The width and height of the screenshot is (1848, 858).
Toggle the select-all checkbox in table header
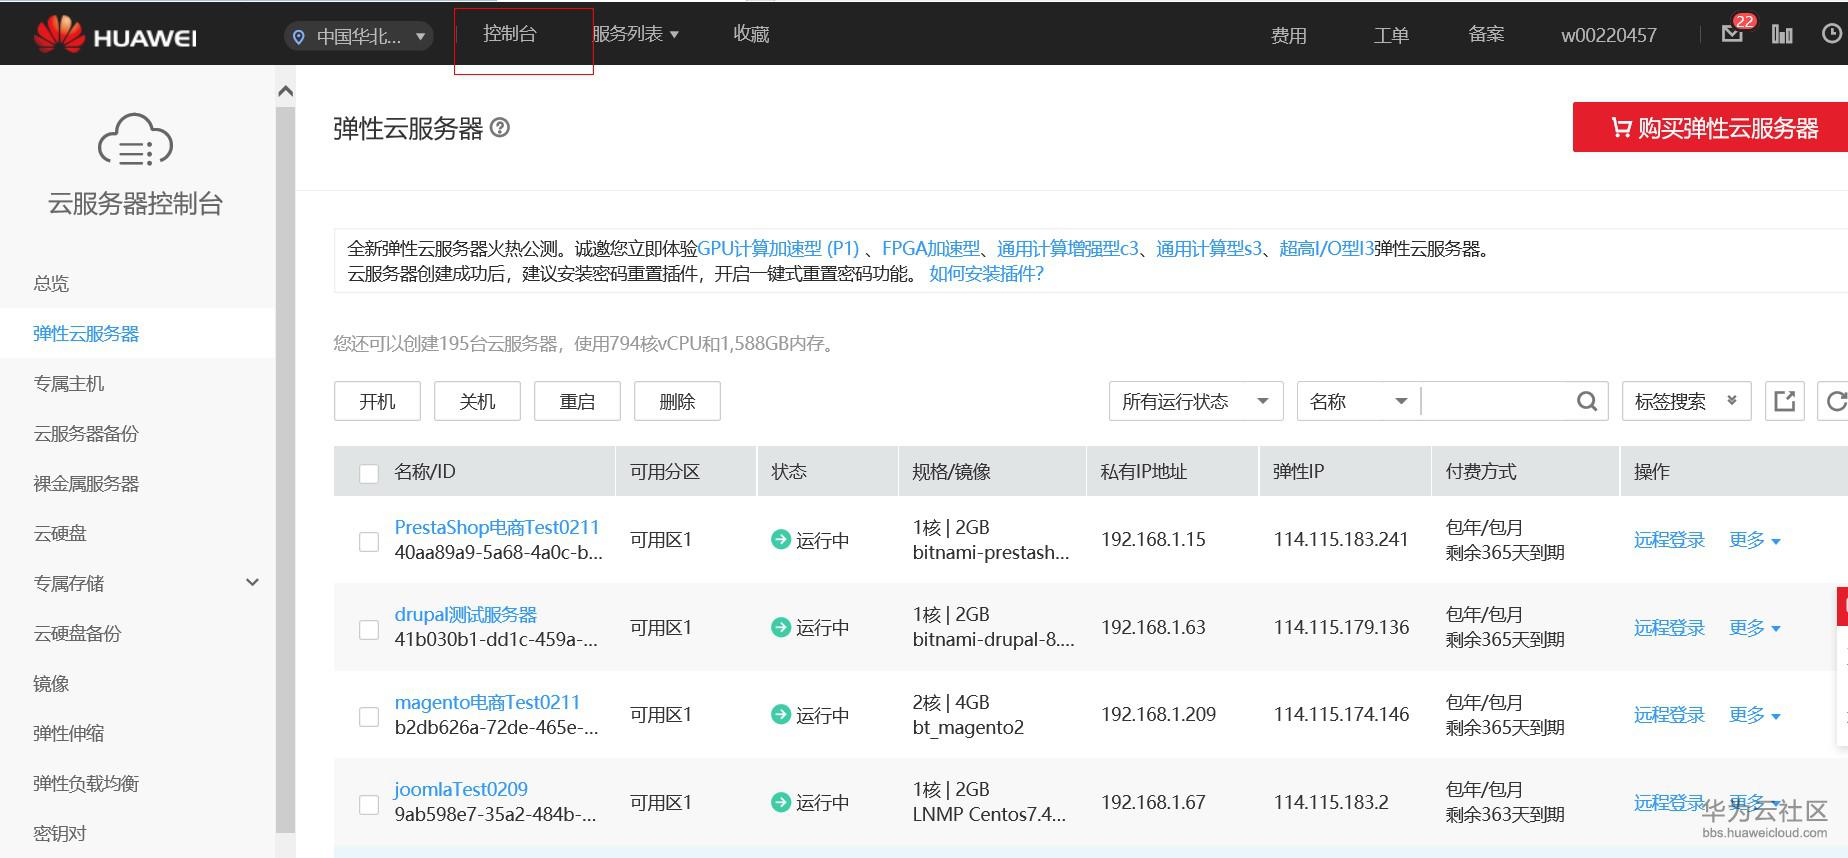[x=369, y=473]
